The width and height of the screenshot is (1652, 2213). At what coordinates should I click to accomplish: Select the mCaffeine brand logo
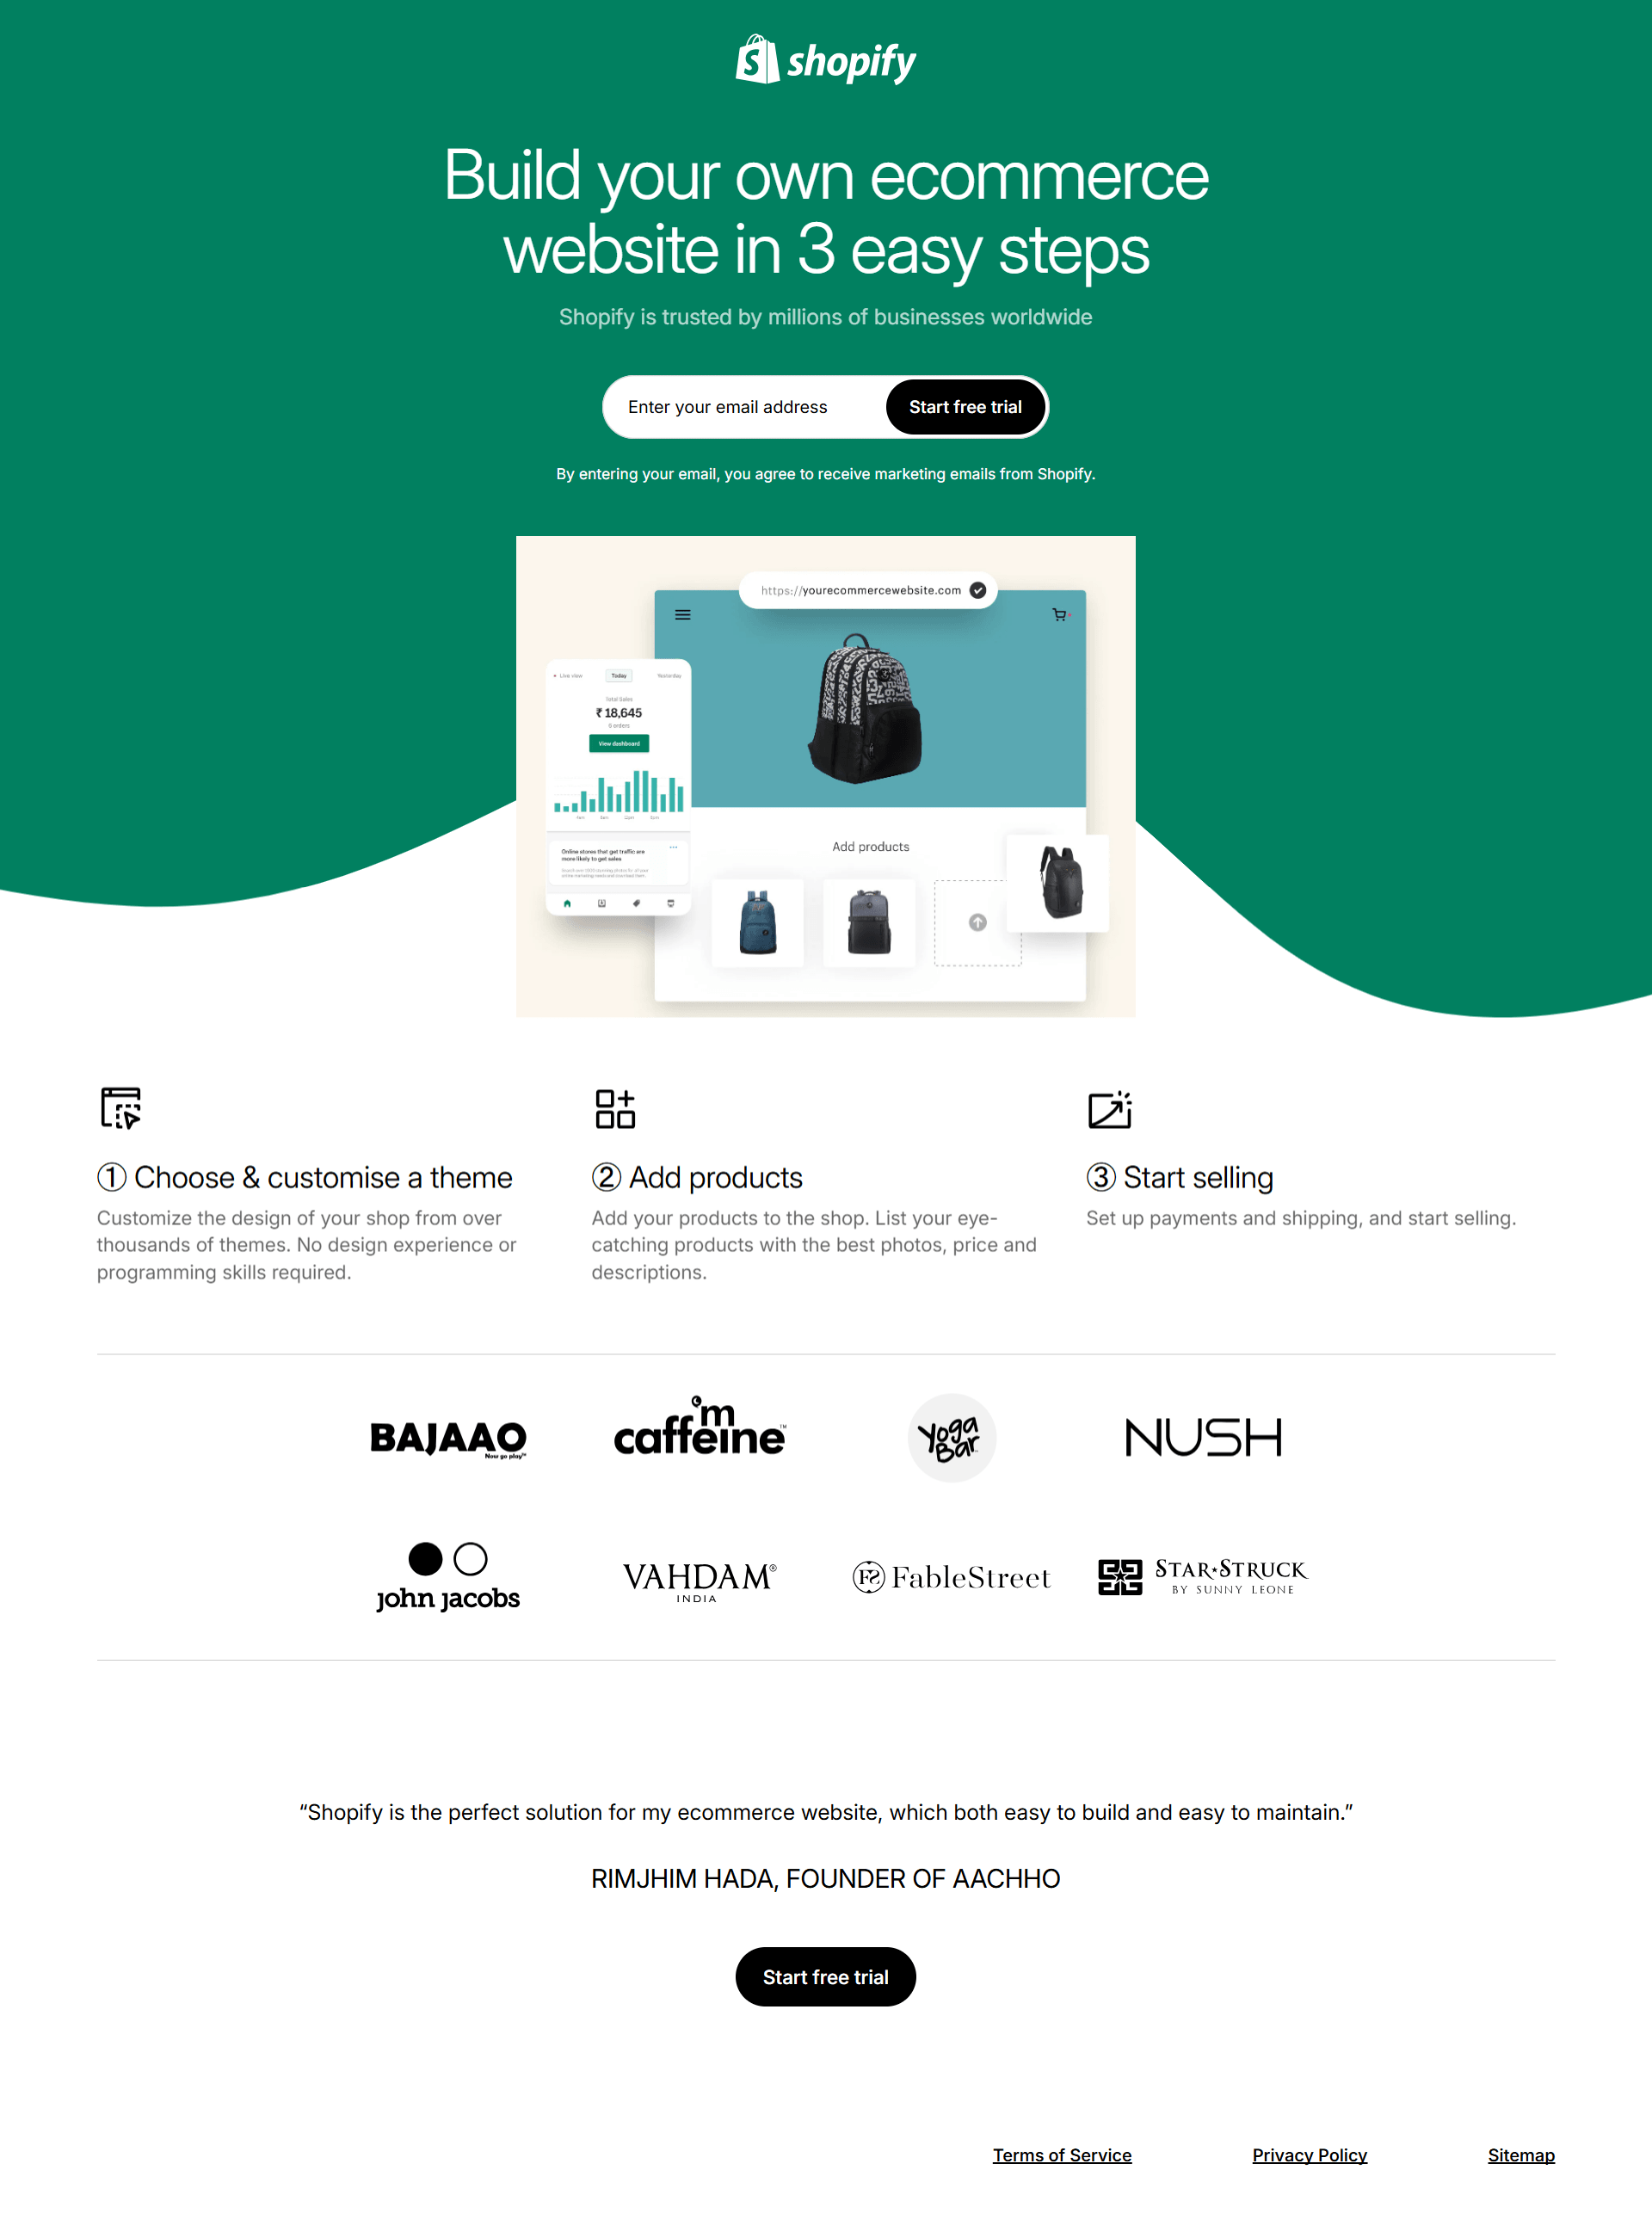pos(700,1435)
